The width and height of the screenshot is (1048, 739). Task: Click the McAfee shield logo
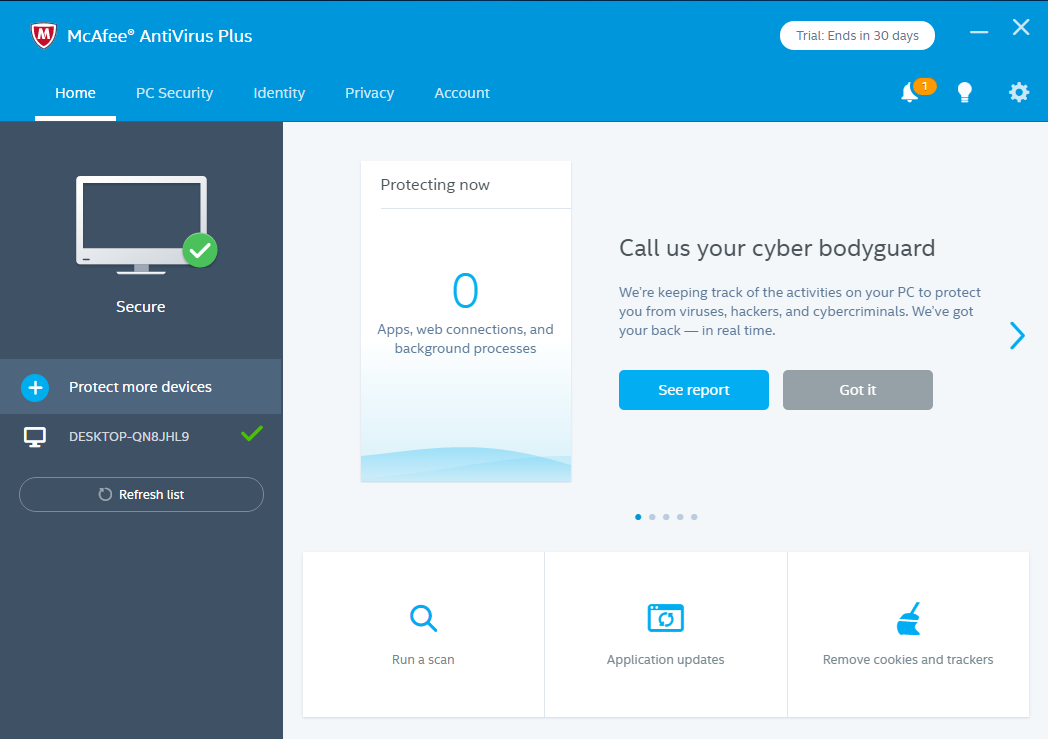43,35
